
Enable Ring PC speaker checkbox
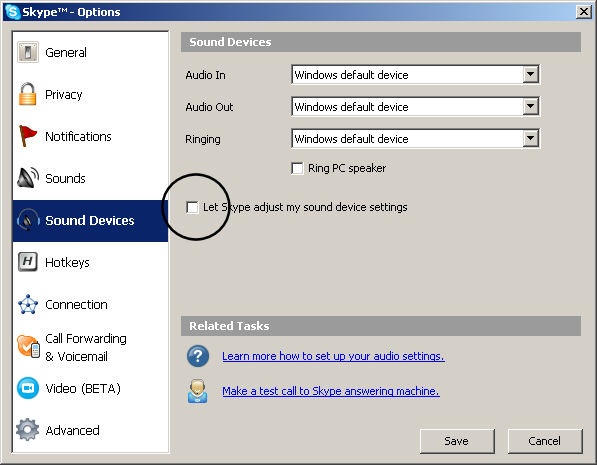pyautogui.click(x=297, y=168)
